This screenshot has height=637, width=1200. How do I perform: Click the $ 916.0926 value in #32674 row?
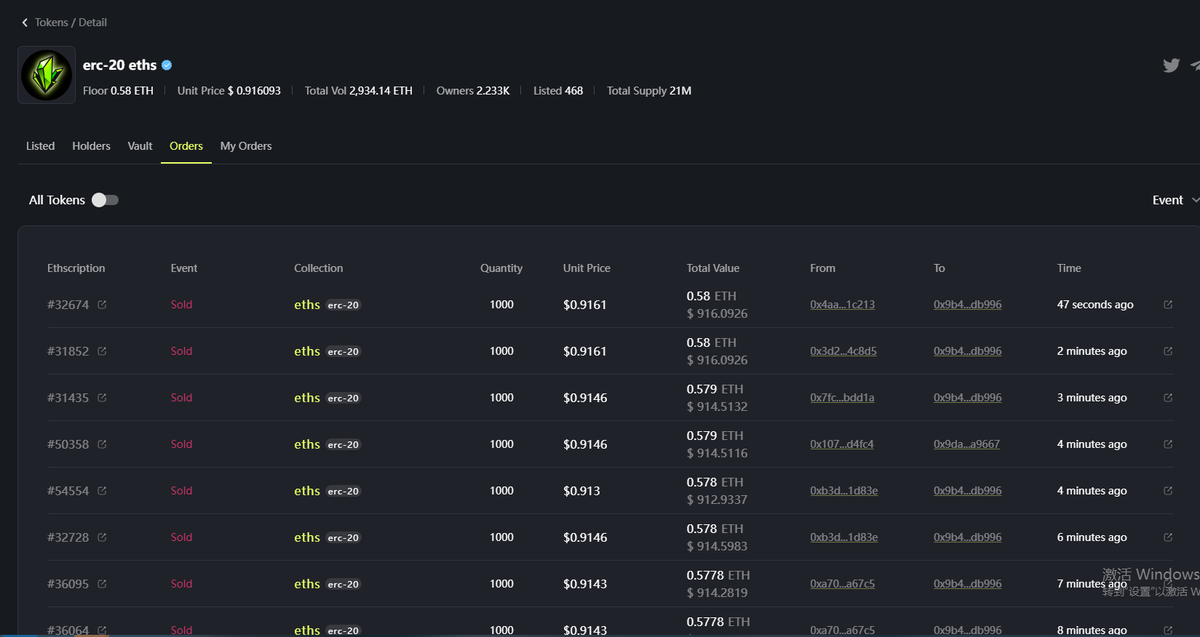pos(717,314)
